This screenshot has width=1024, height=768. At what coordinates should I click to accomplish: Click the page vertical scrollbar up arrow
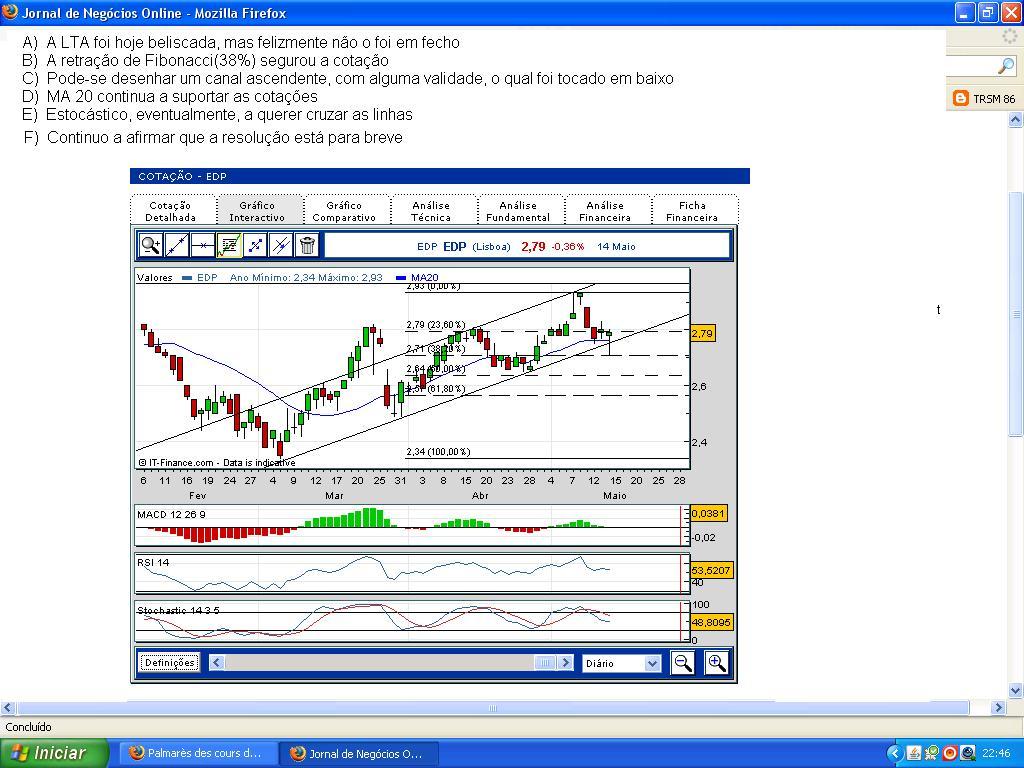tap(1016, 120)
